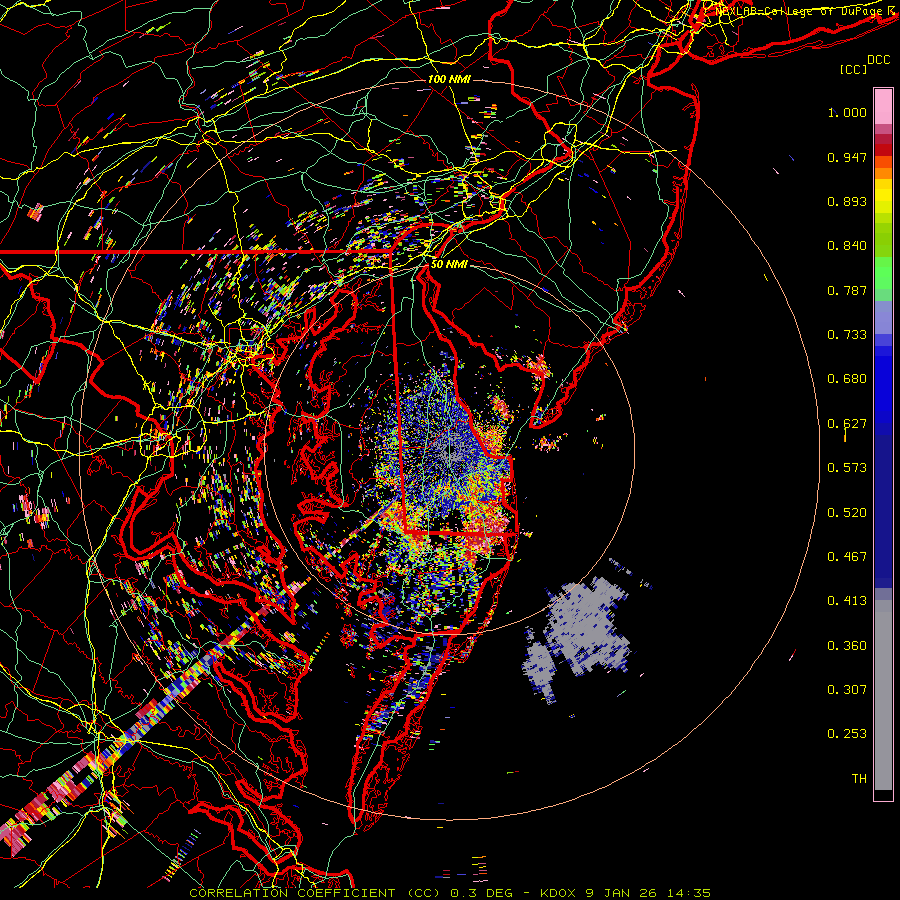Click the 0.893 legend value
The width and height of the screenshot is (900, 900).
(x=847, y=201)
